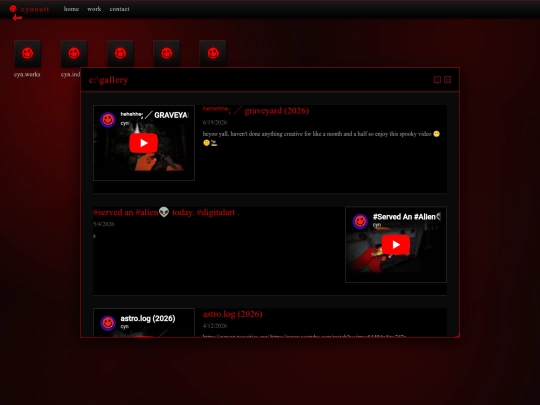Screen dimensions: 540x405
Task: Click the 4/12/2026 post date
Action: (215, 325)
